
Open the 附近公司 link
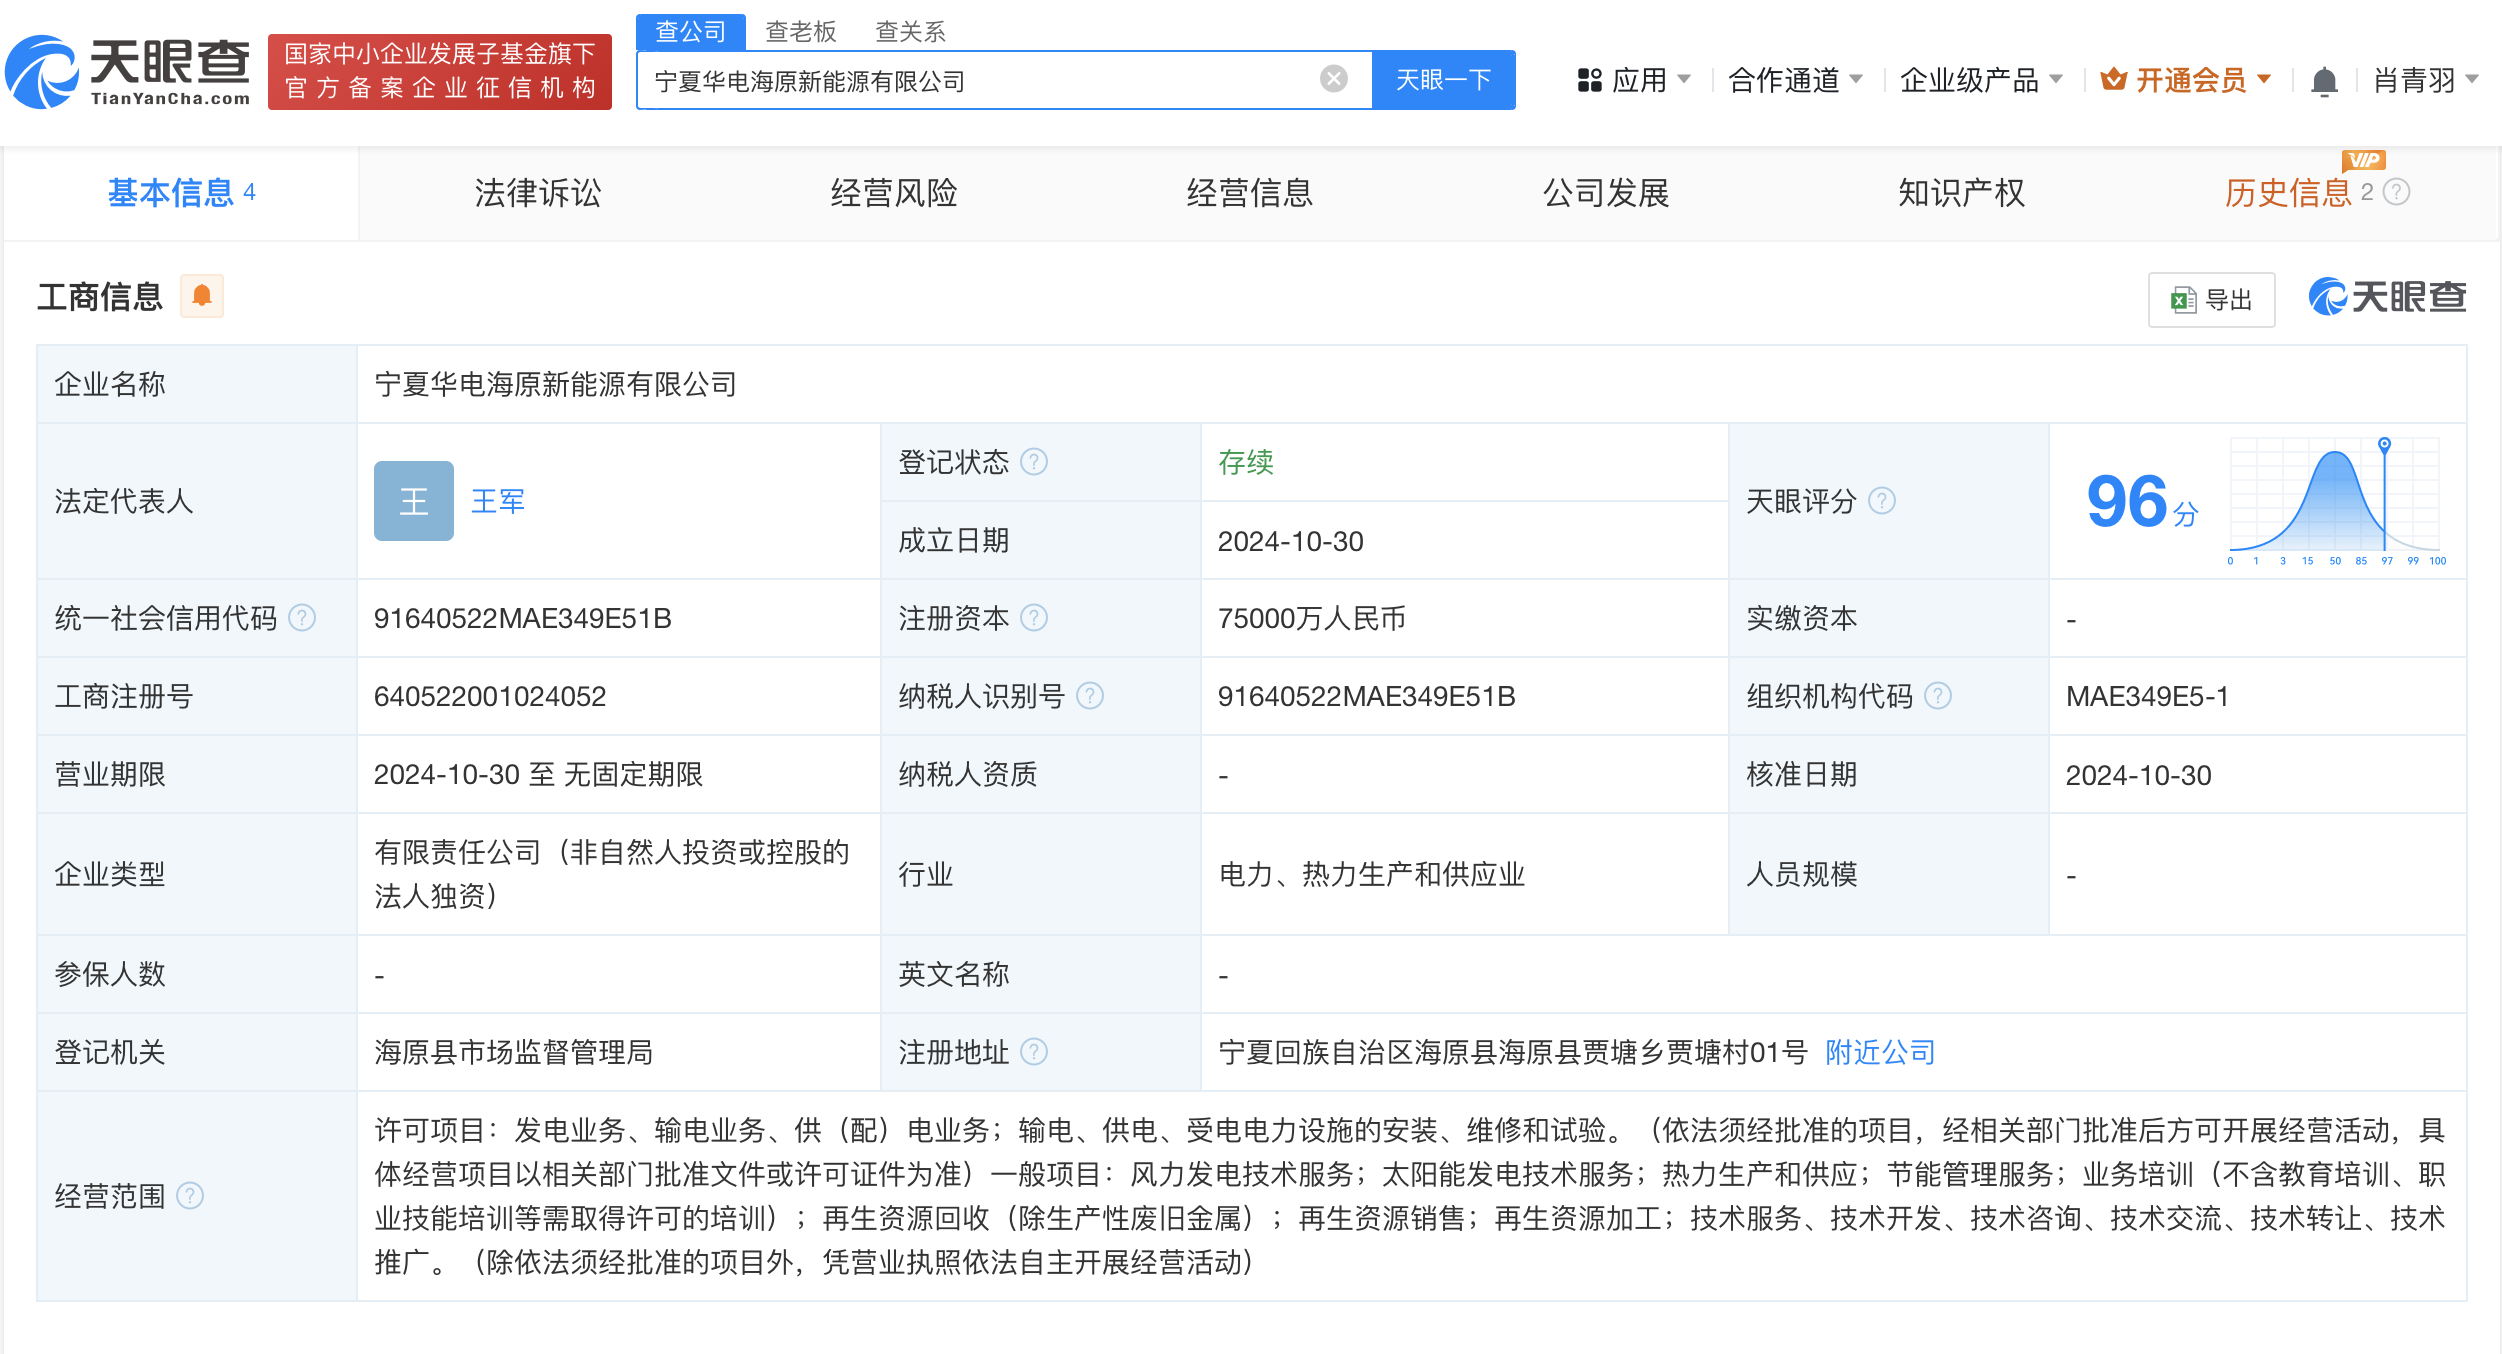1880,1052
